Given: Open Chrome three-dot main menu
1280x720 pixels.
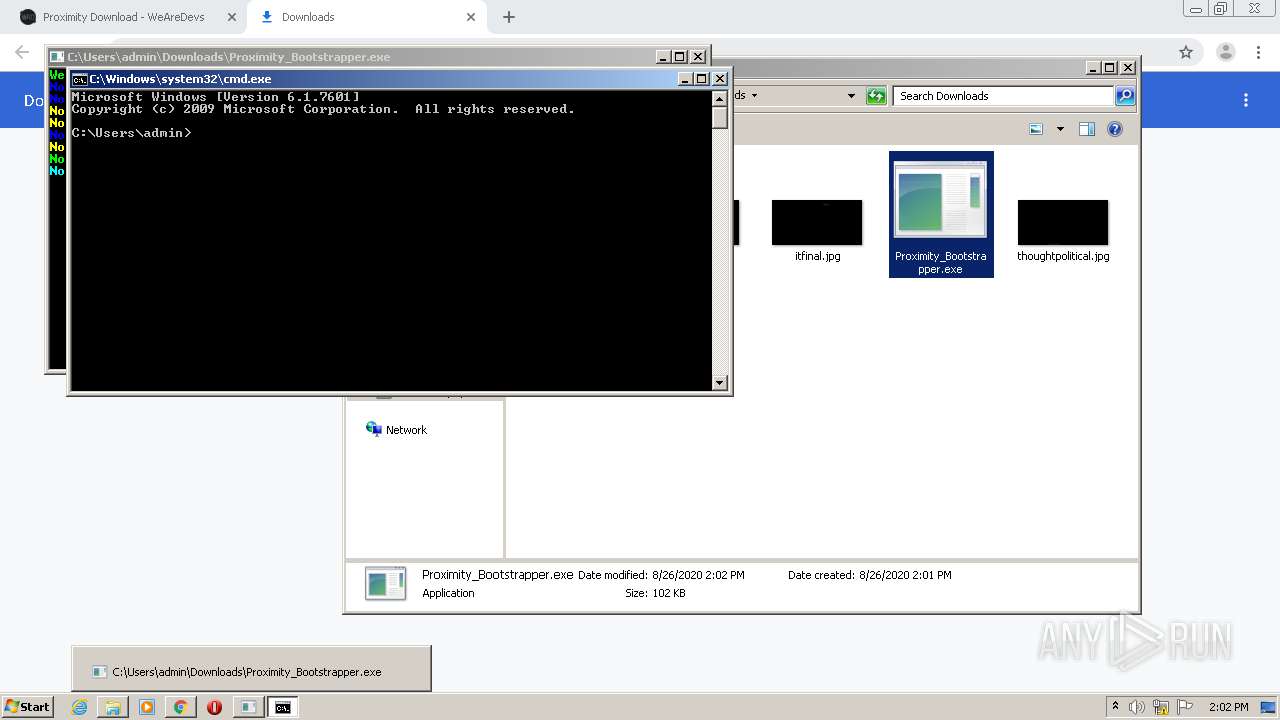Looking at the screenshot, I should 1260,52.
